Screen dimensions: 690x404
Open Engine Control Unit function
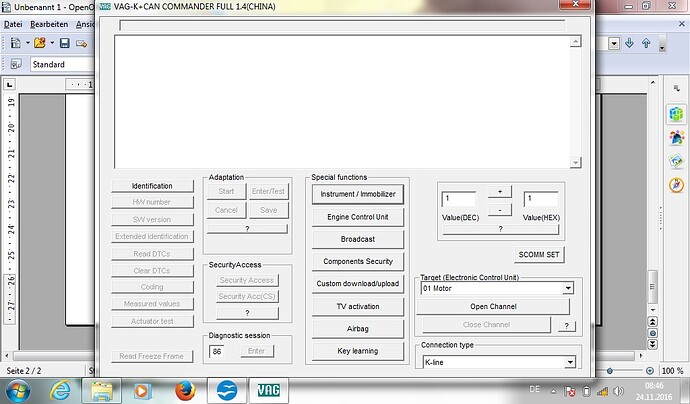(x=358, y=217)
